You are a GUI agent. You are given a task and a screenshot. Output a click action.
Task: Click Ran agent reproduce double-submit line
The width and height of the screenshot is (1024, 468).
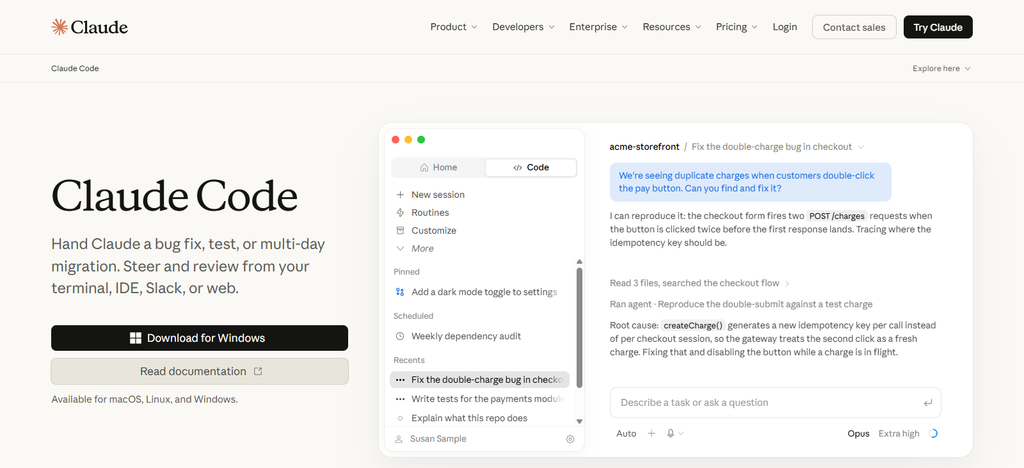pyautogui.click(x=741, y=304)
